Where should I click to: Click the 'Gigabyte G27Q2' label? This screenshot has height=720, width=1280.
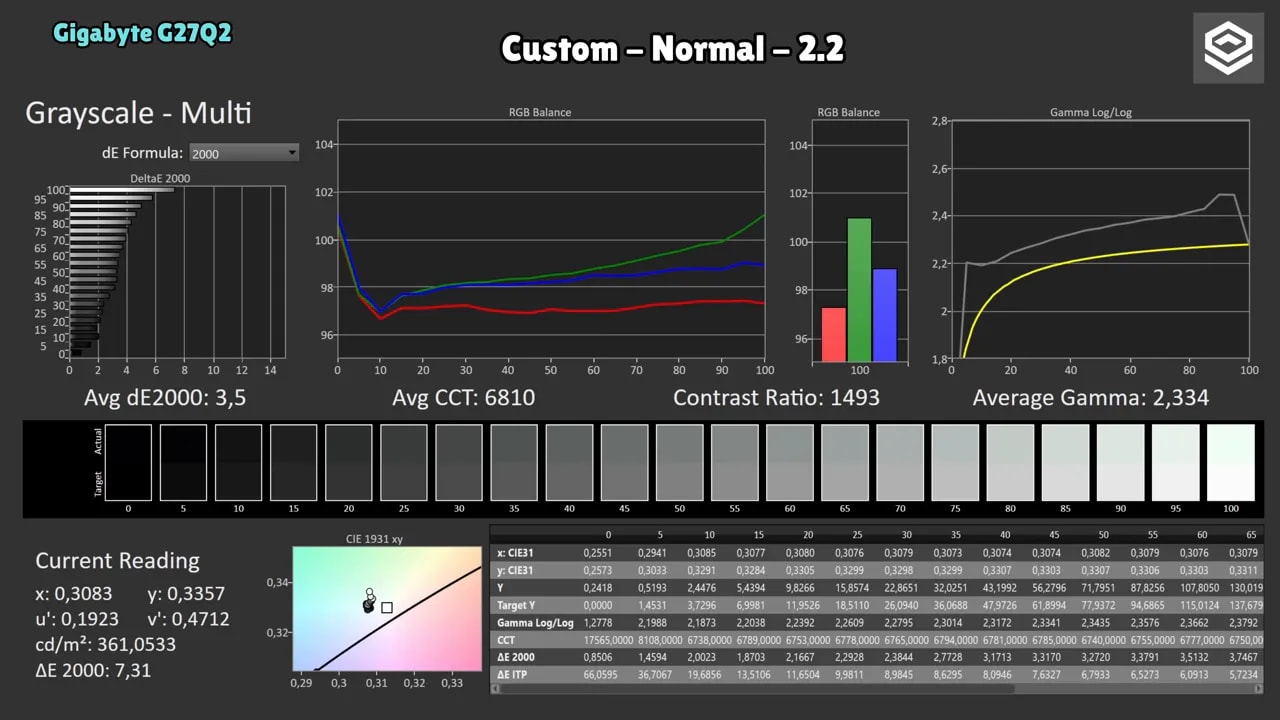point(142,33)
